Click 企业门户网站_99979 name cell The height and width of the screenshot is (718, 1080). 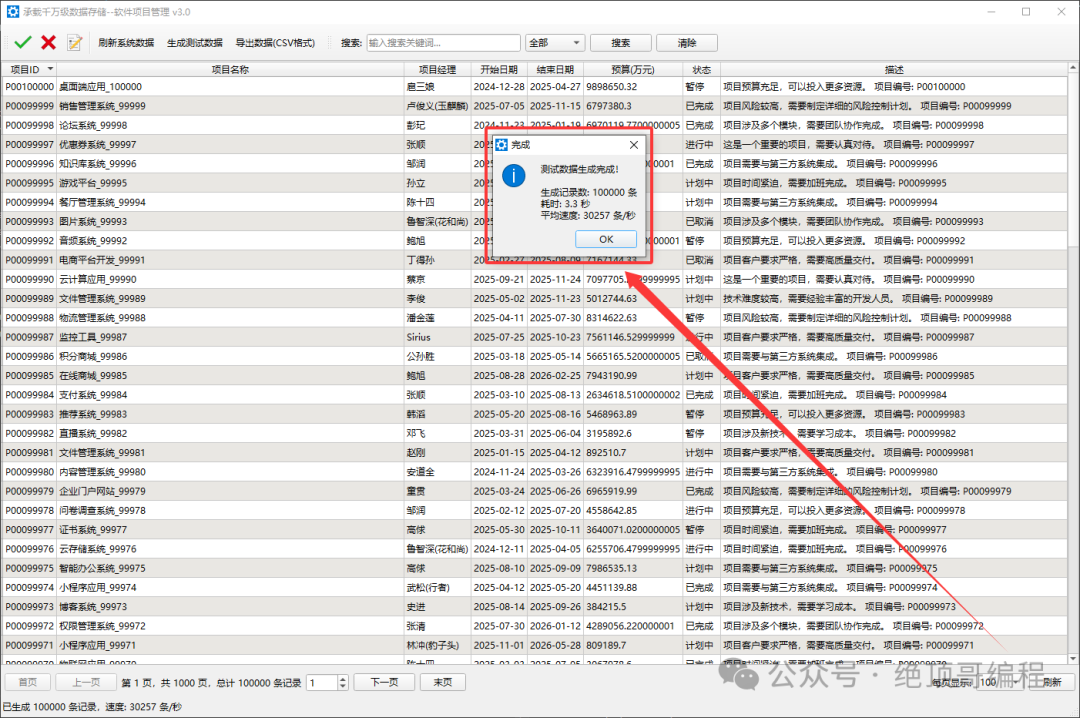coord(230,492)
